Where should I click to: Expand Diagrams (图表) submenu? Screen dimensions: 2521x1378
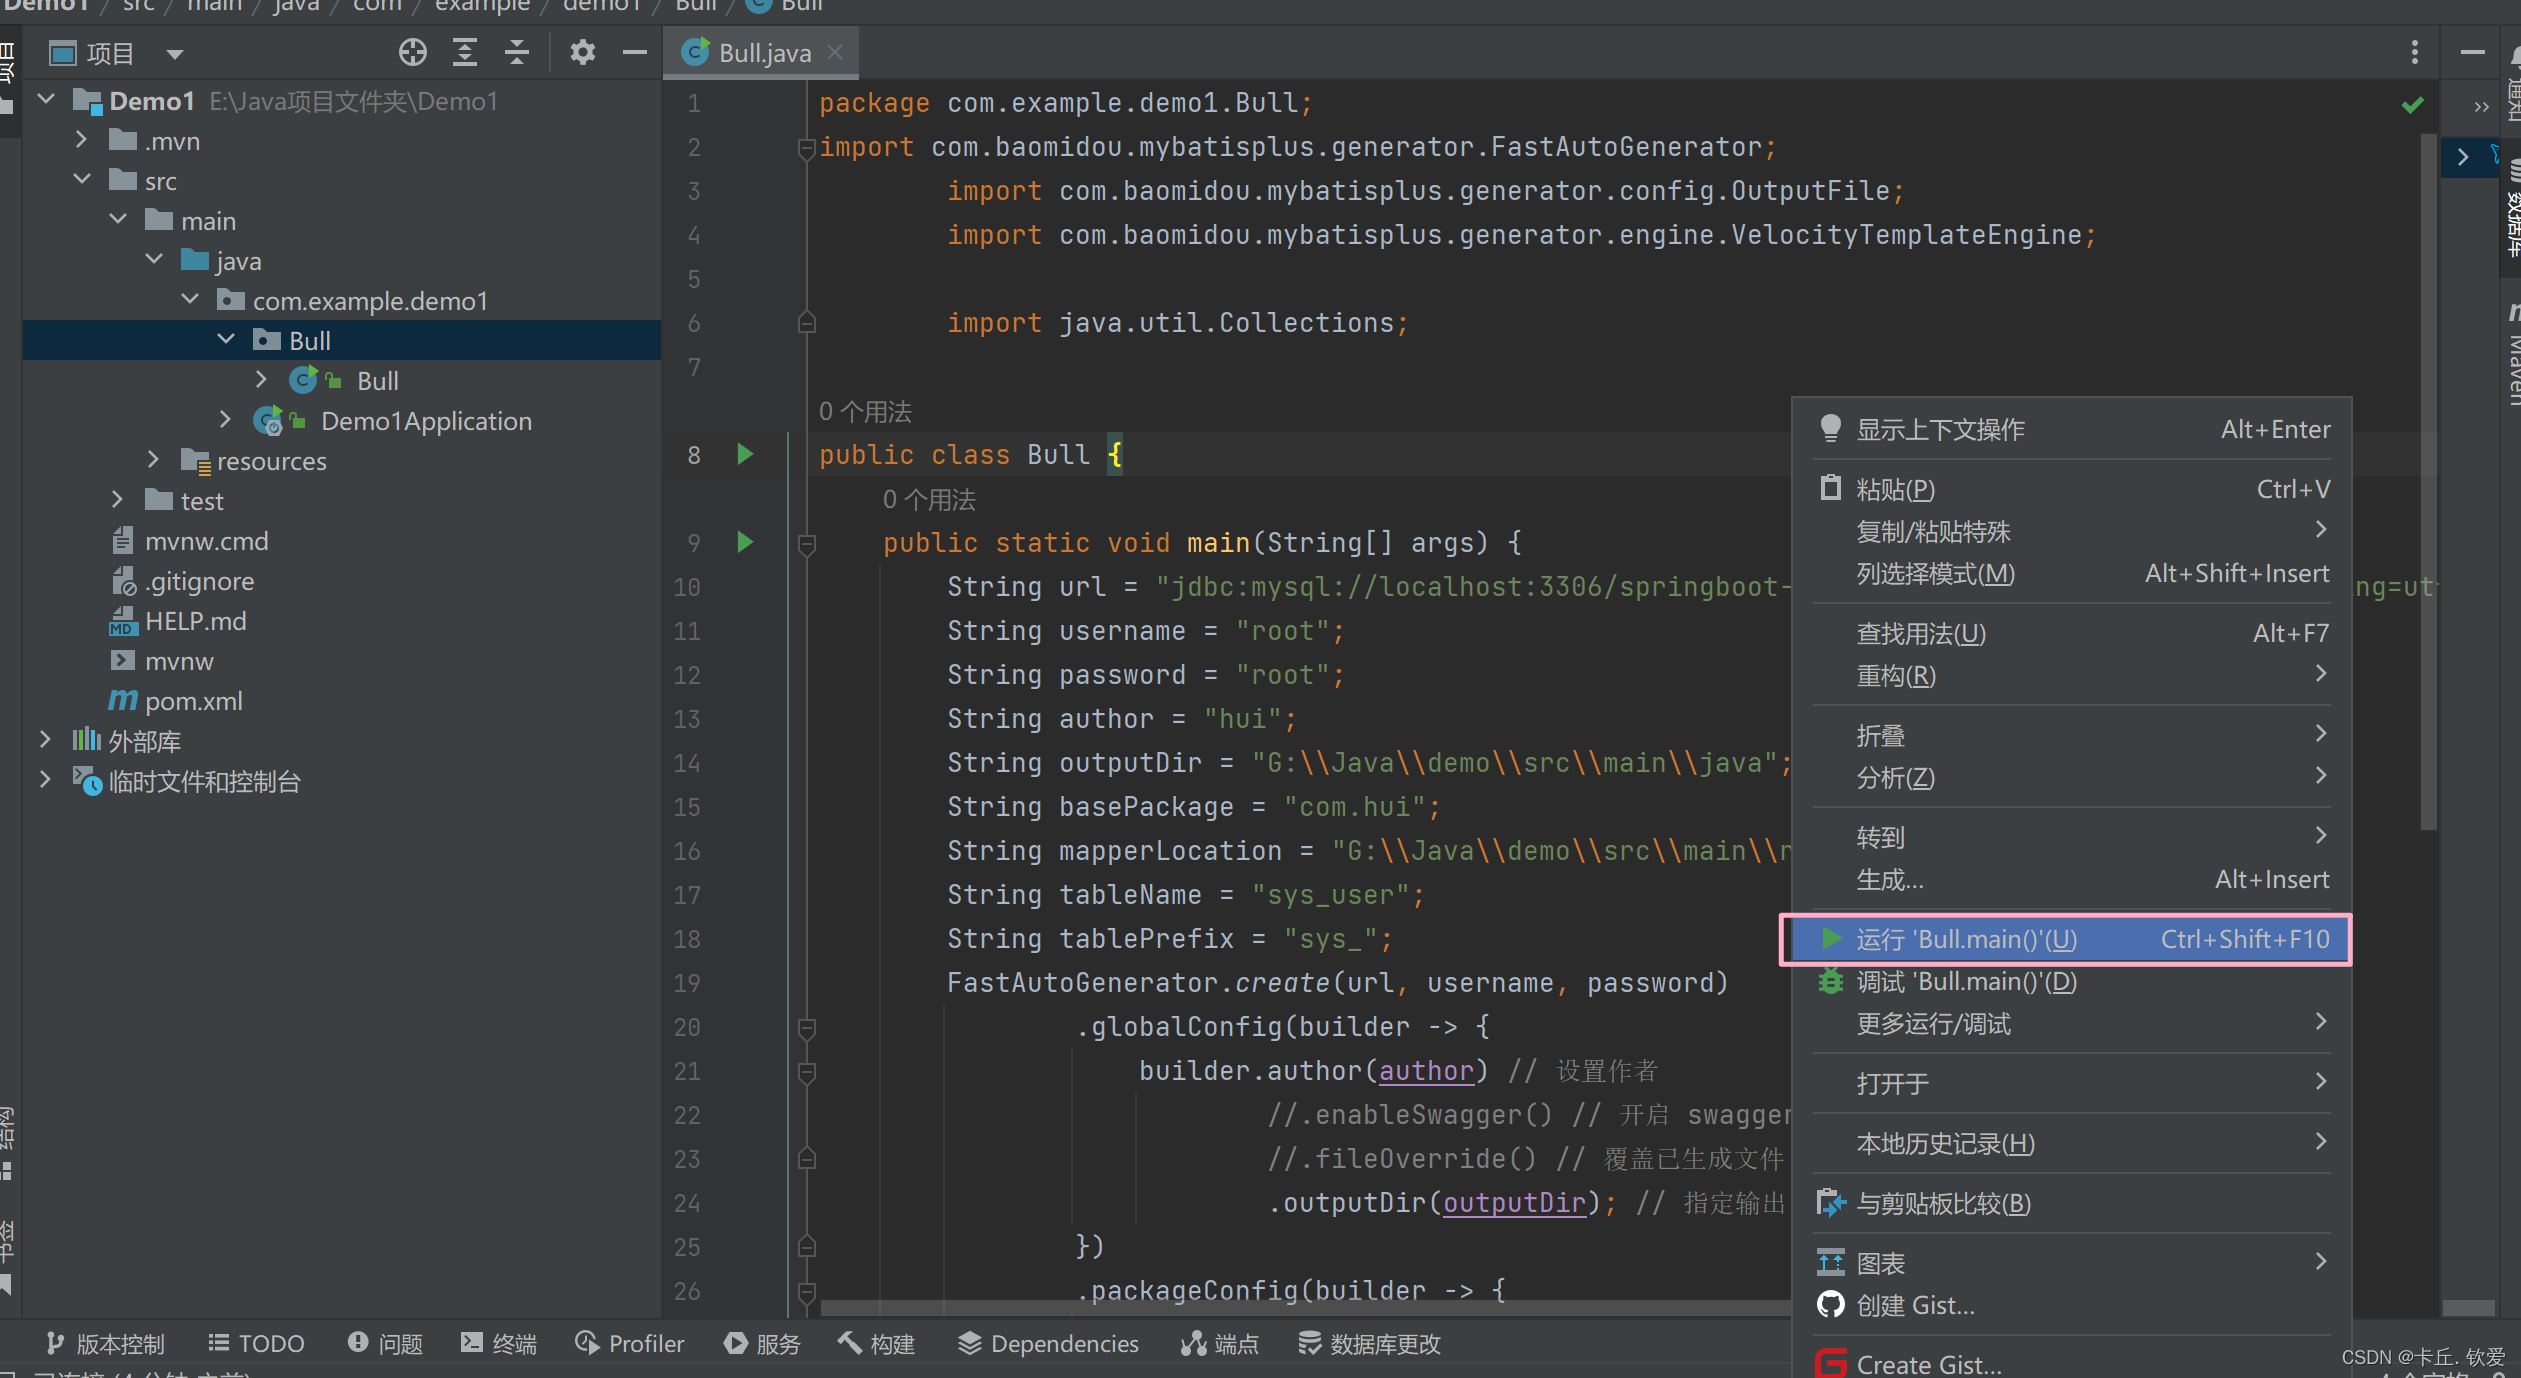pos(2072,1264)
